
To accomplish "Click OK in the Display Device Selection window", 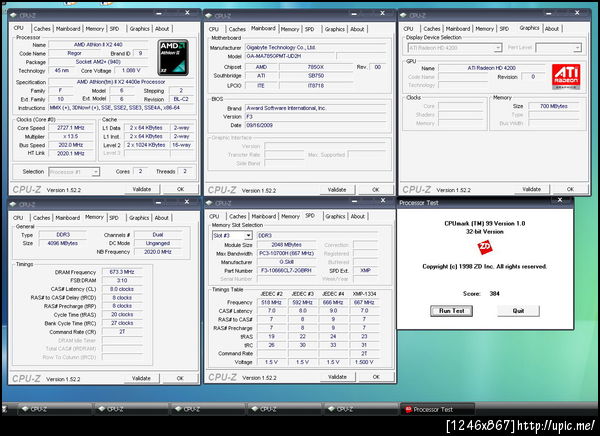I will point(571,189).
